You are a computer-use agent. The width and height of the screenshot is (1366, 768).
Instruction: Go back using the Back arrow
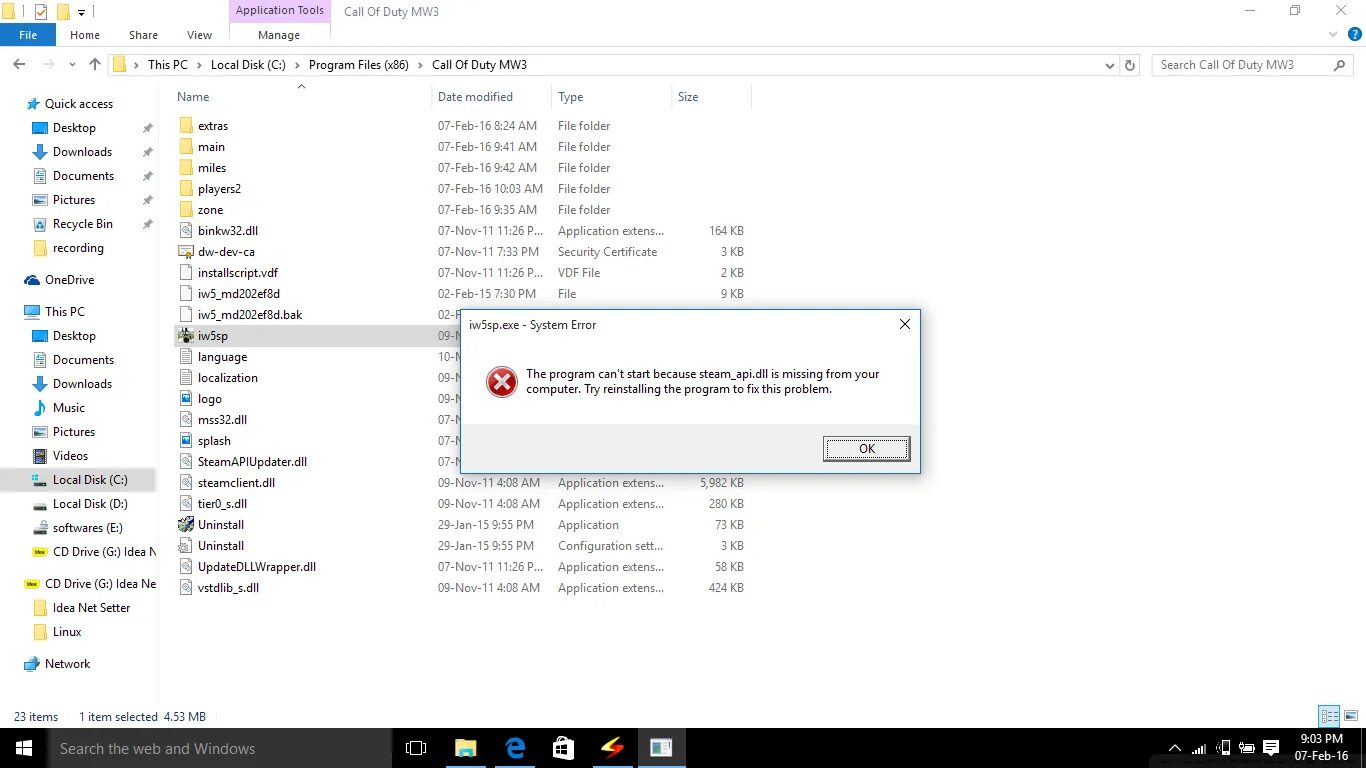tap(18, 65)
